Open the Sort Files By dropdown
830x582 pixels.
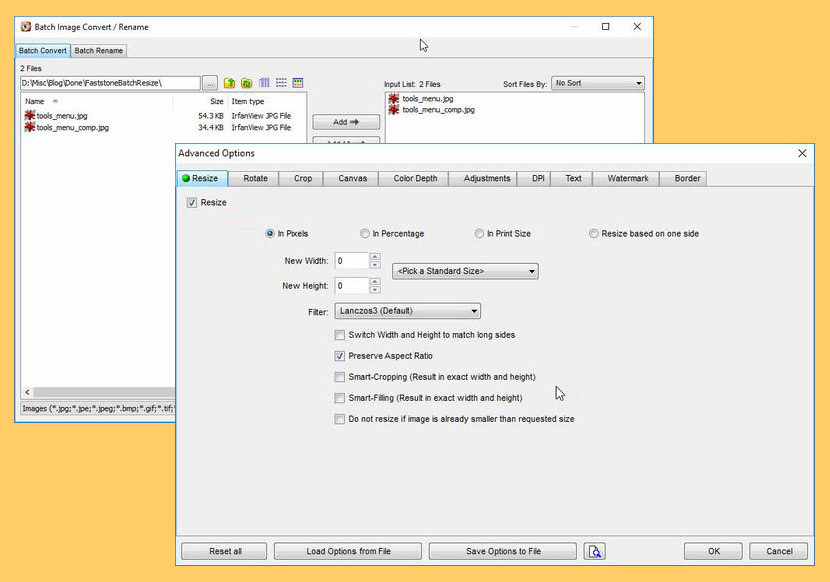click(598, 83)
